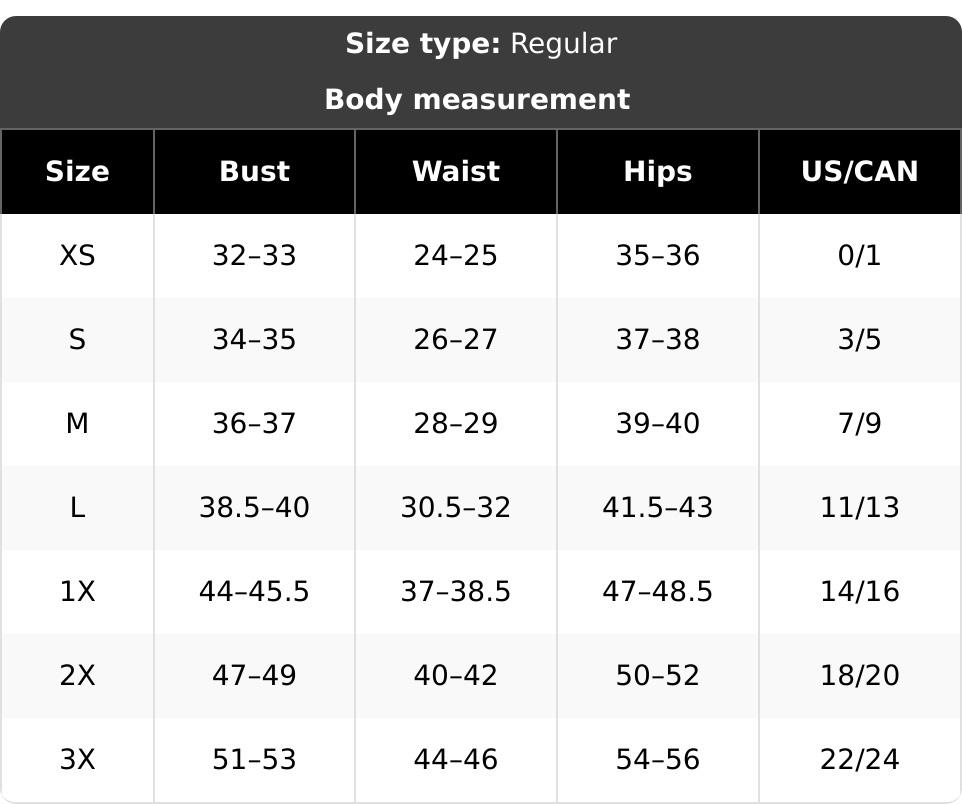Click the Size type: Regular heading
This screenshot has height=804, width=962.
[x=481, y=44]
